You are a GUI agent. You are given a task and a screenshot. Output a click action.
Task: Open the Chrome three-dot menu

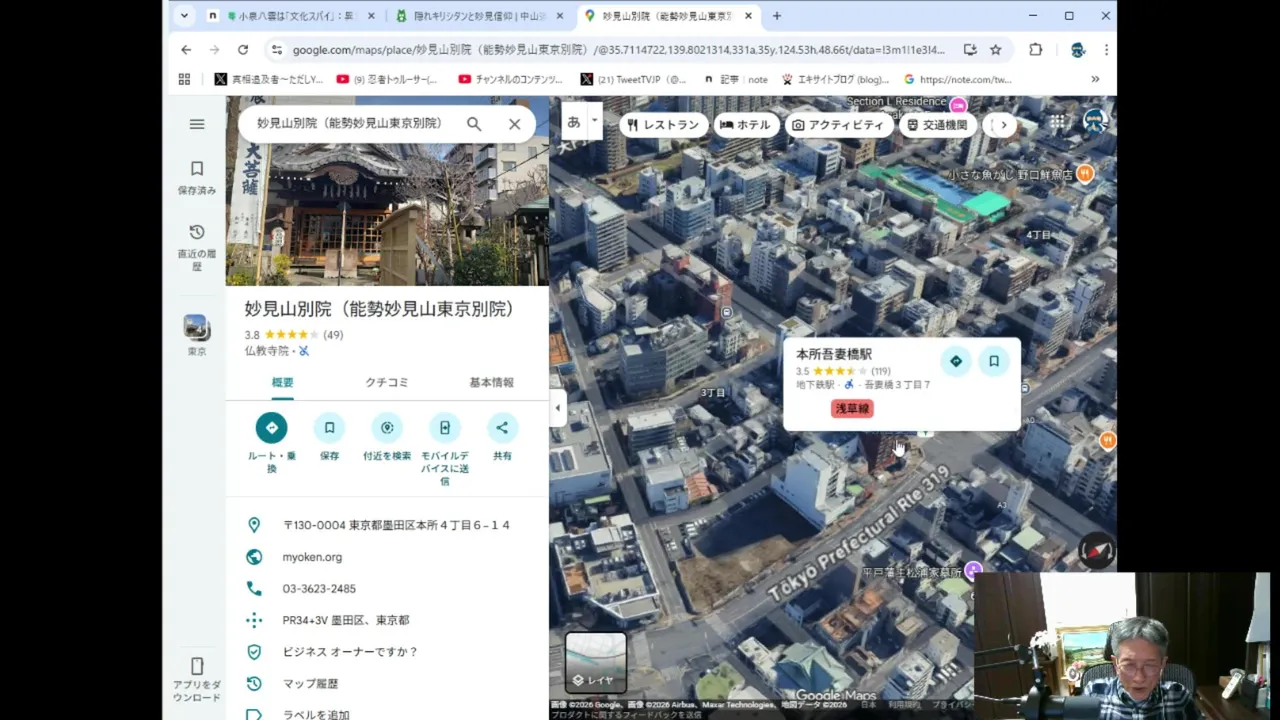click(x=1106, y=49)
